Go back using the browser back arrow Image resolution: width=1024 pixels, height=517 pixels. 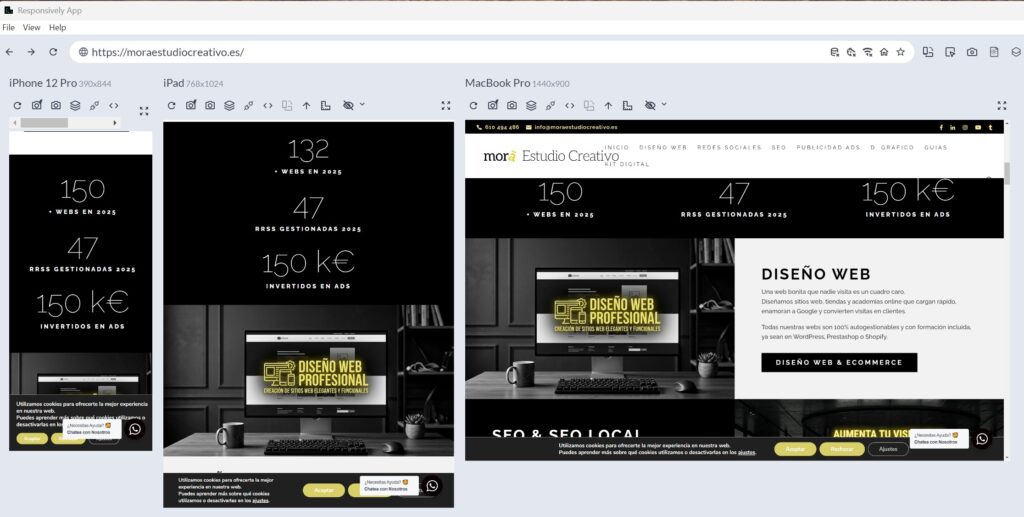click(9, 52)
